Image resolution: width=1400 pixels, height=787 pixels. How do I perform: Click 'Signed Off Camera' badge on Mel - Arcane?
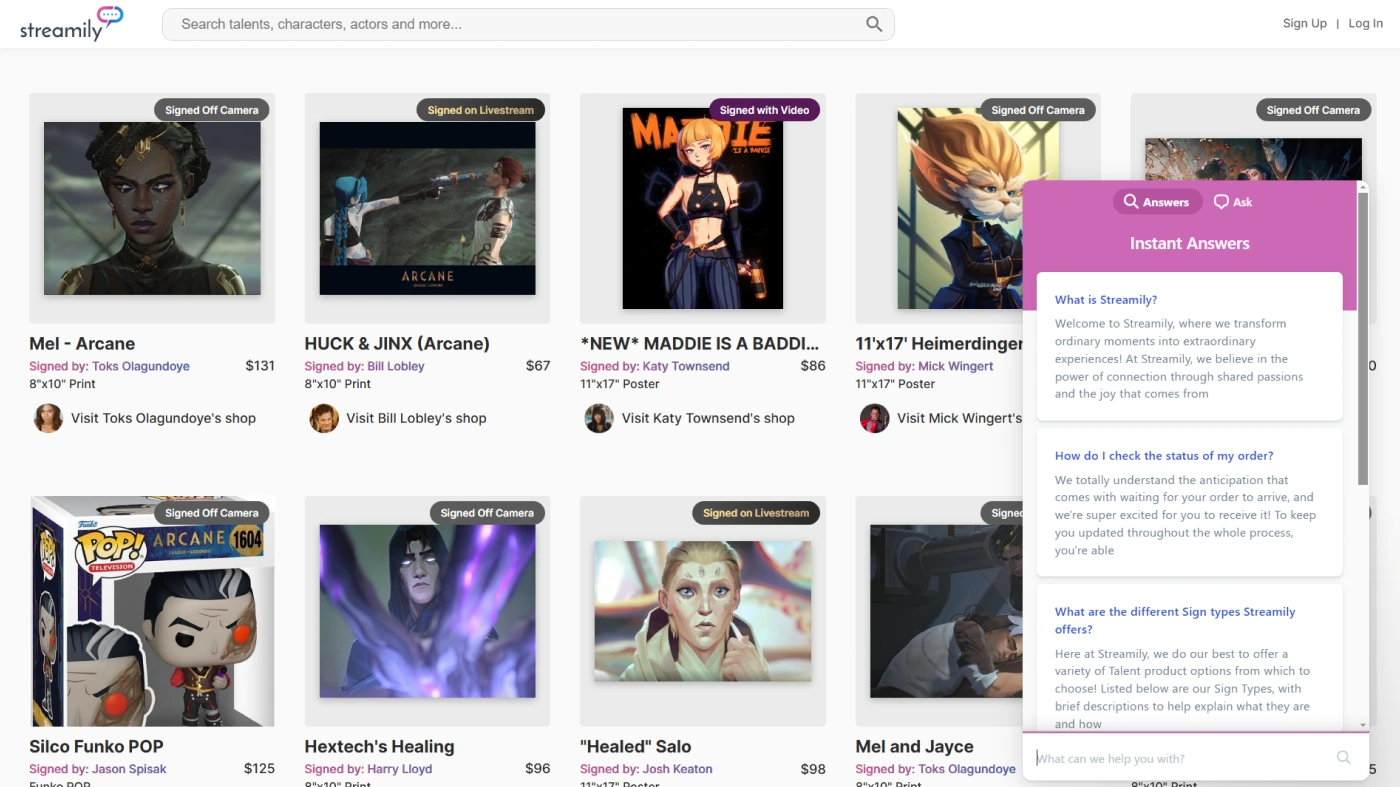pyautogui.click(x=212, y=110)
